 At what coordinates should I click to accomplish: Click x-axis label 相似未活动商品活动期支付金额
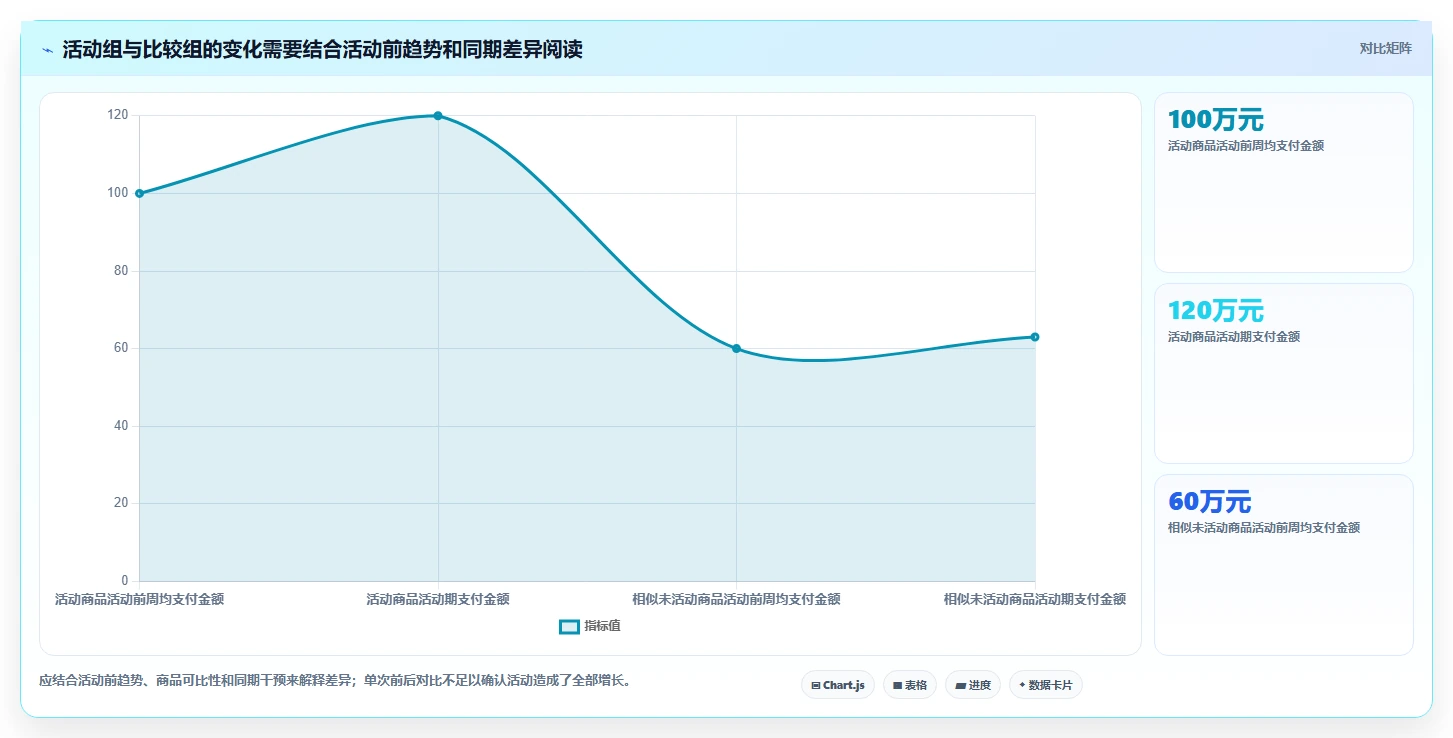[x=1035, y=600]
